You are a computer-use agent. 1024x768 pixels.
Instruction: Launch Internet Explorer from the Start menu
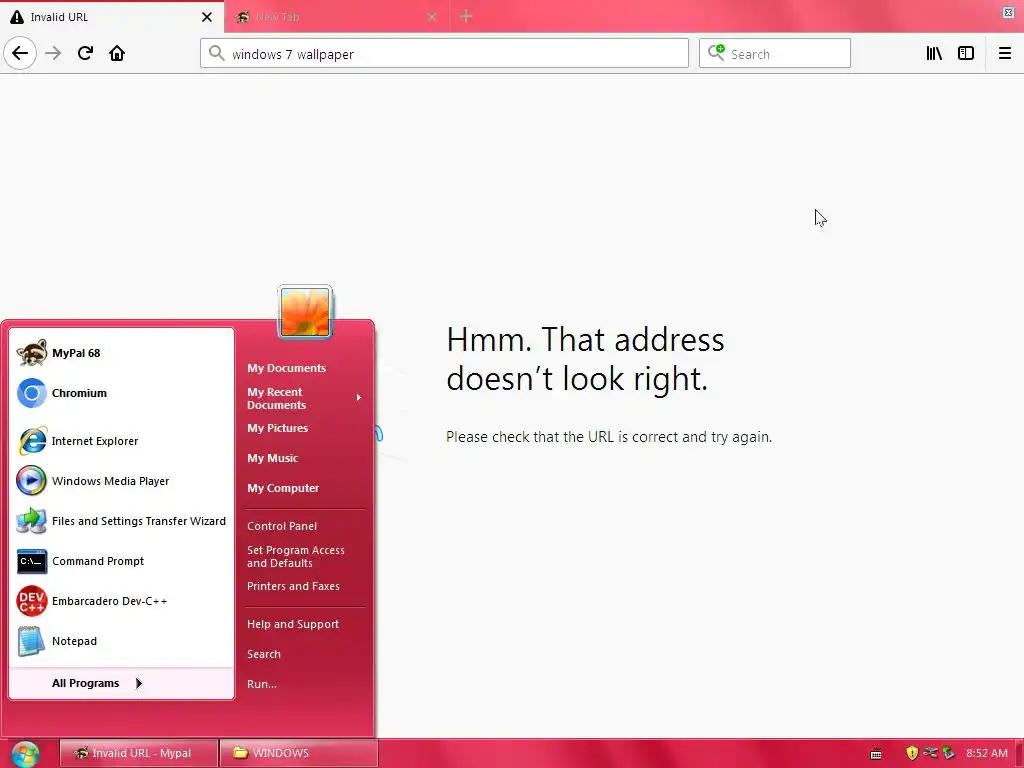tap(122, 441)
